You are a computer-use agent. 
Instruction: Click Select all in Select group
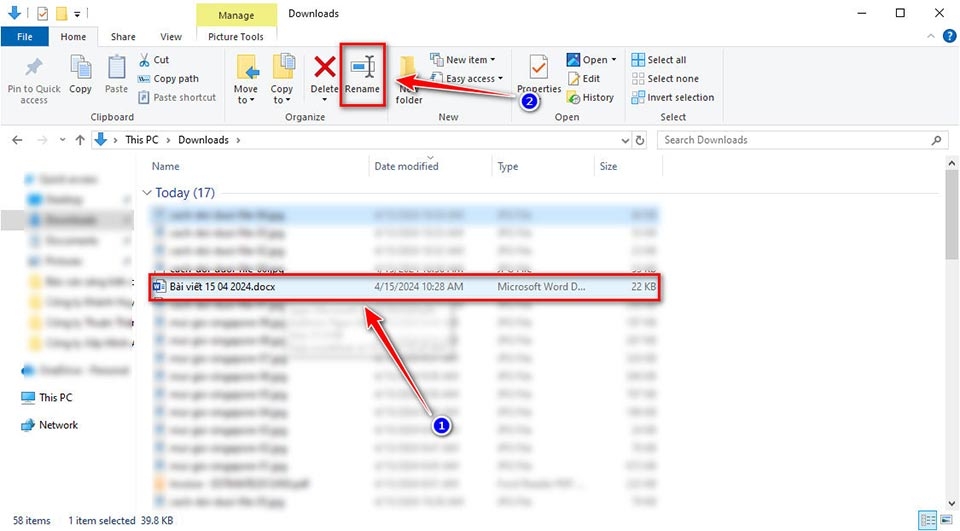tap(659, 59)
